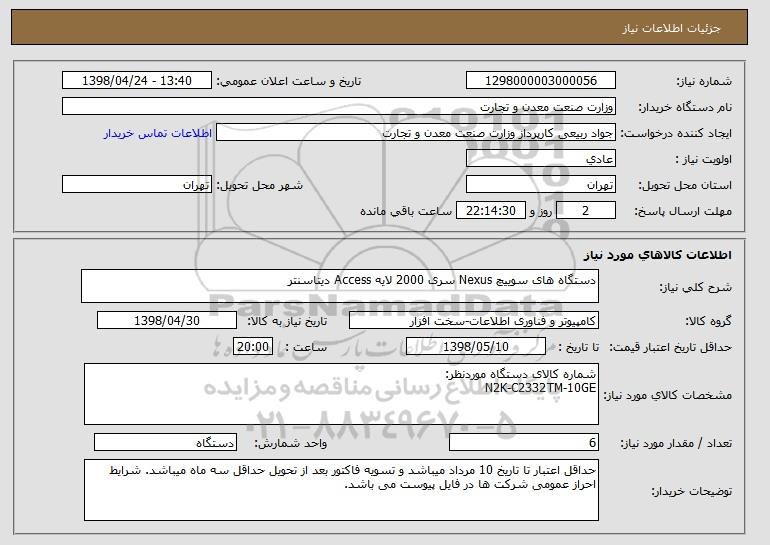
Task: Select the label شهر محل تحویل
Action: 260,185
